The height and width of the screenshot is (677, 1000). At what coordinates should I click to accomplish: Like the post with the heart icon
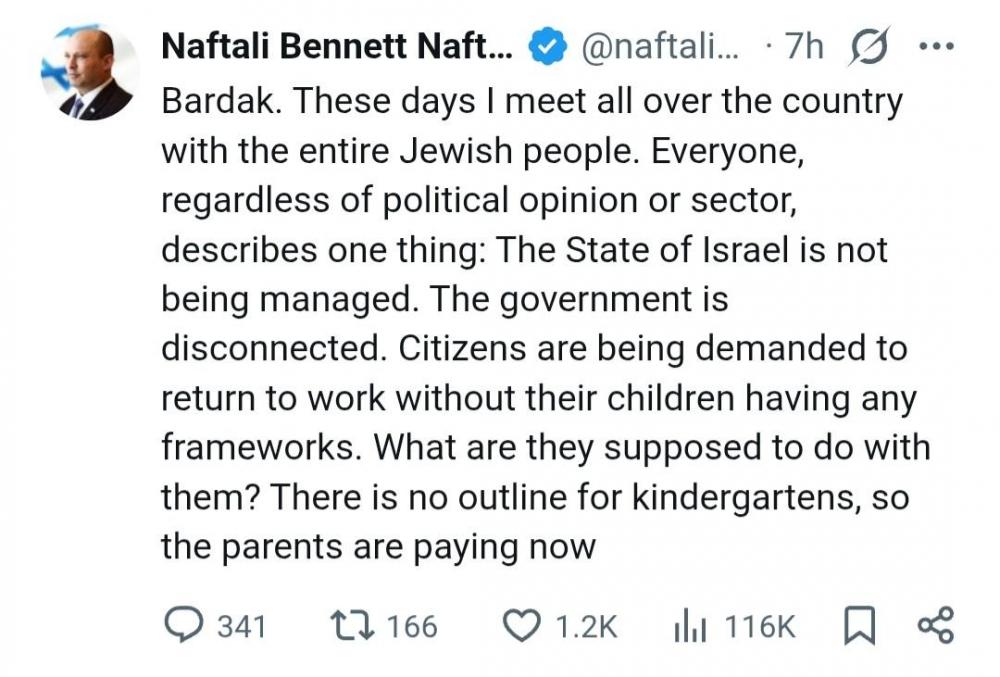point(520,626)
